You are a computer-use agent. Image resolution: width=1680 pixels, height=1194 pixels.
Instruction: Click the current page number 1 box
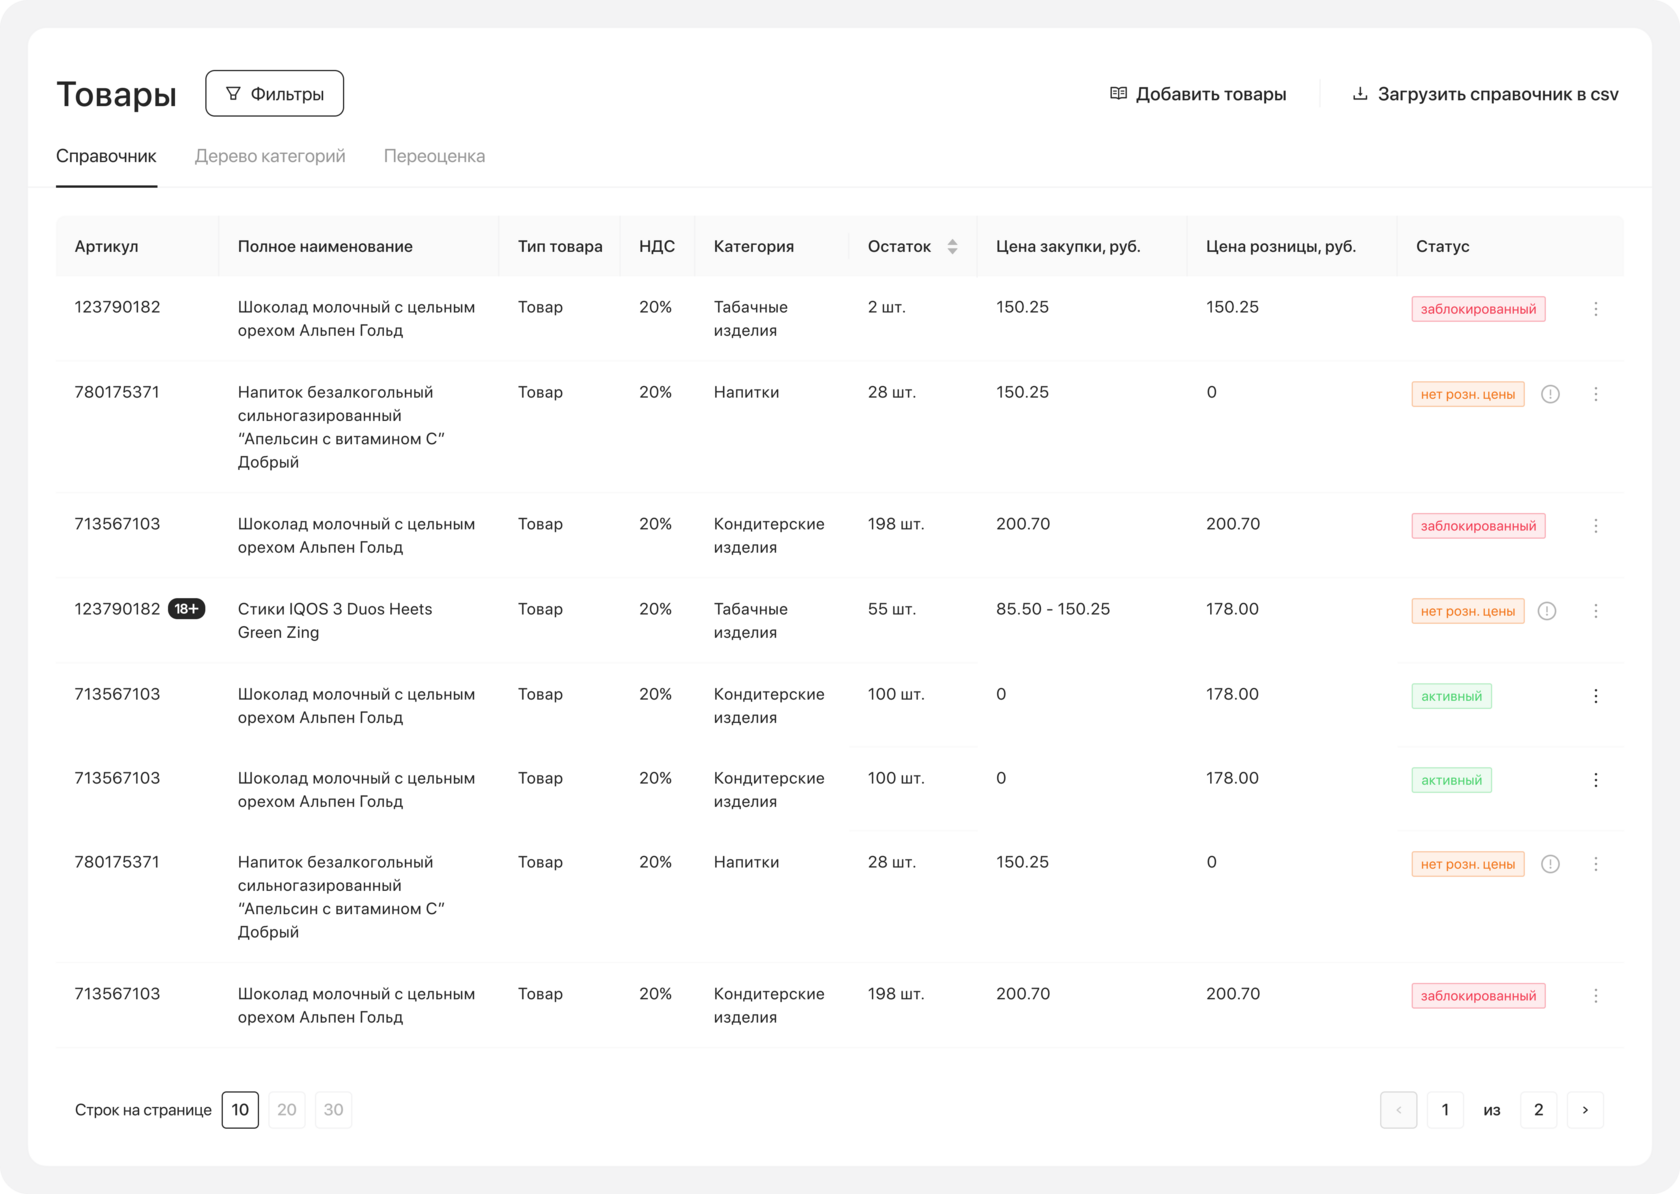pyautogui.click(x=1445, y=1110)
